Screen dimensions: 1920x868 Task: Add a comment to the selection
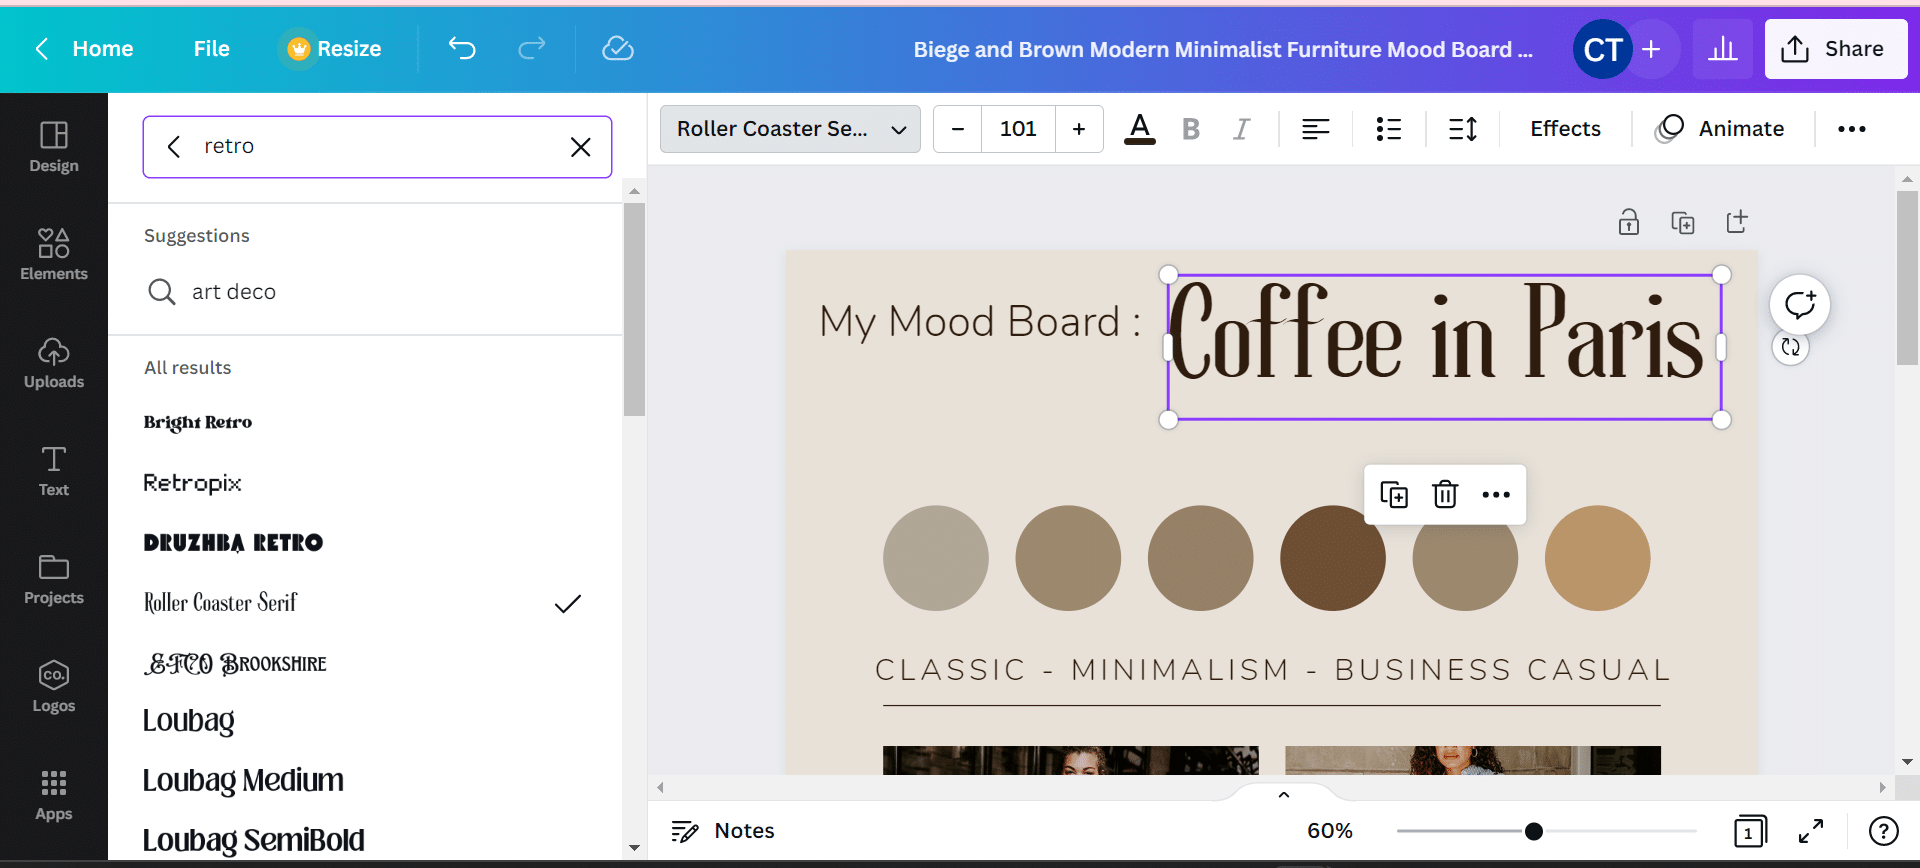click(1799, 304)
